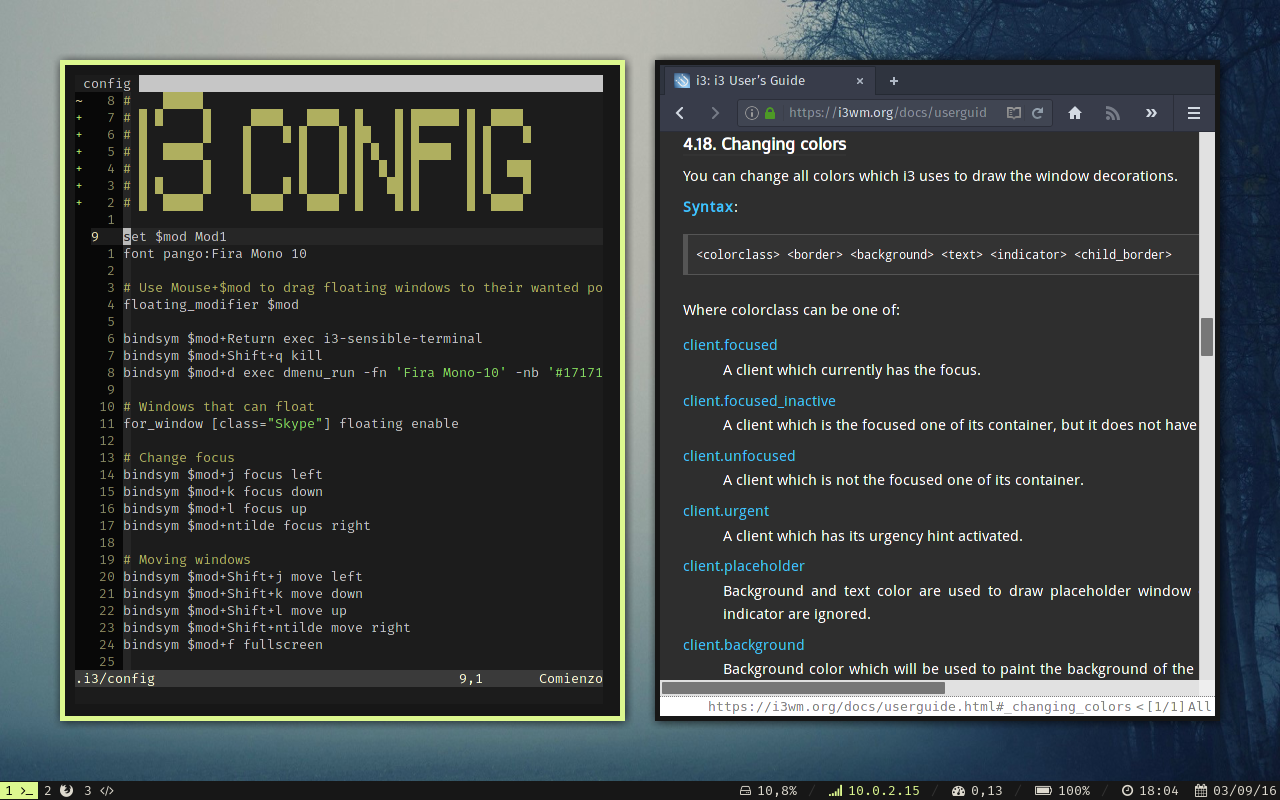Reload the i3 User's Guide page

point(1038,113)
